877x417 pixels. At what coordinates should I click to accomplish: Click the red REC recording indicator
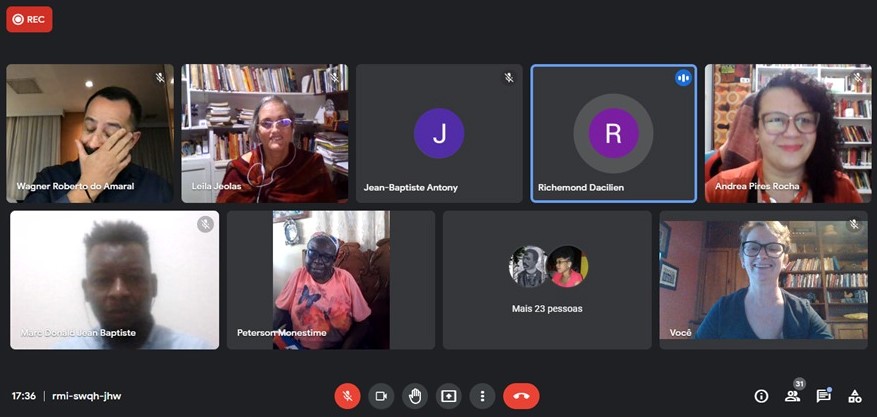[x=29, y=19]
